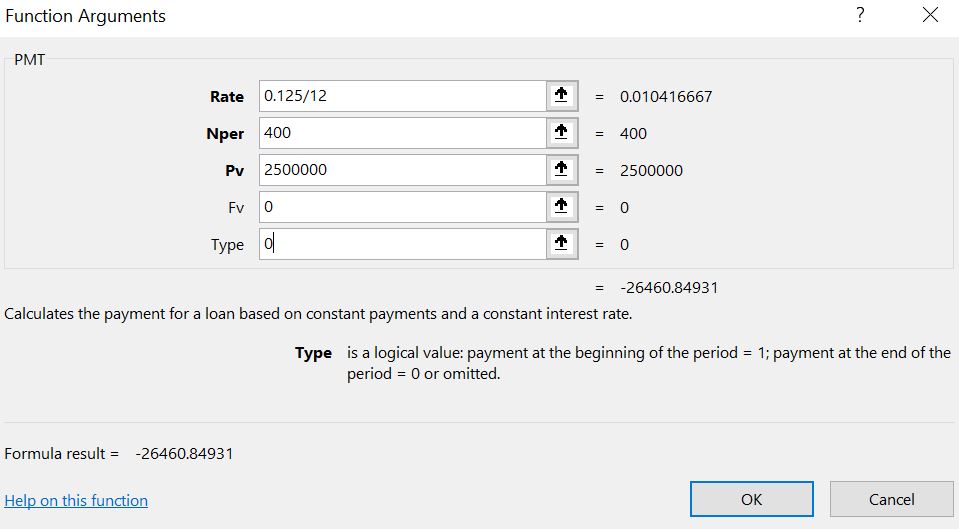Click the Pv input field with 2500000
959x529 pixels.
tap(402, 170)
